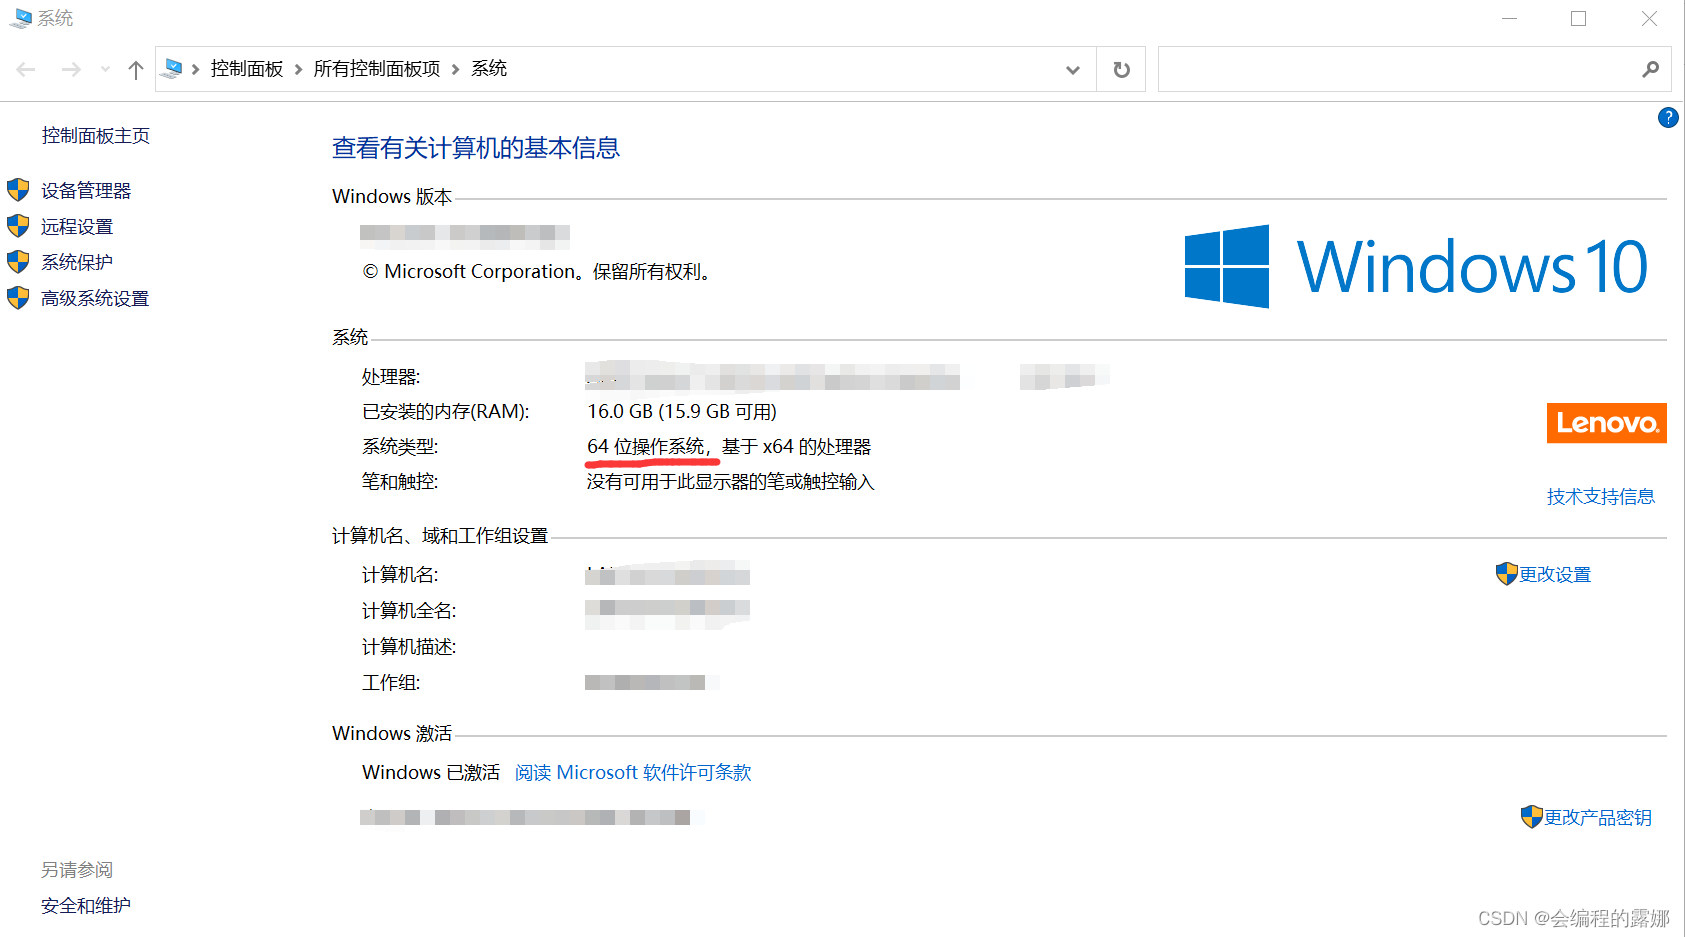
Task: Open 阅读 Microsoft 软件许可条款 link
Action: pos(633,772)
